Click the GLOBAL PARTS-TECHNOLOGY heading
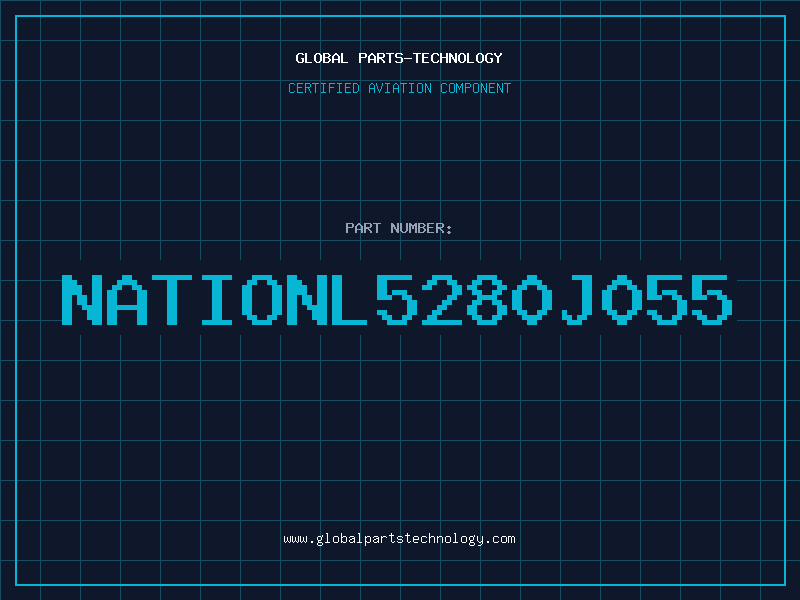Viewport: 800px width, 600px height. coord(399,58)
